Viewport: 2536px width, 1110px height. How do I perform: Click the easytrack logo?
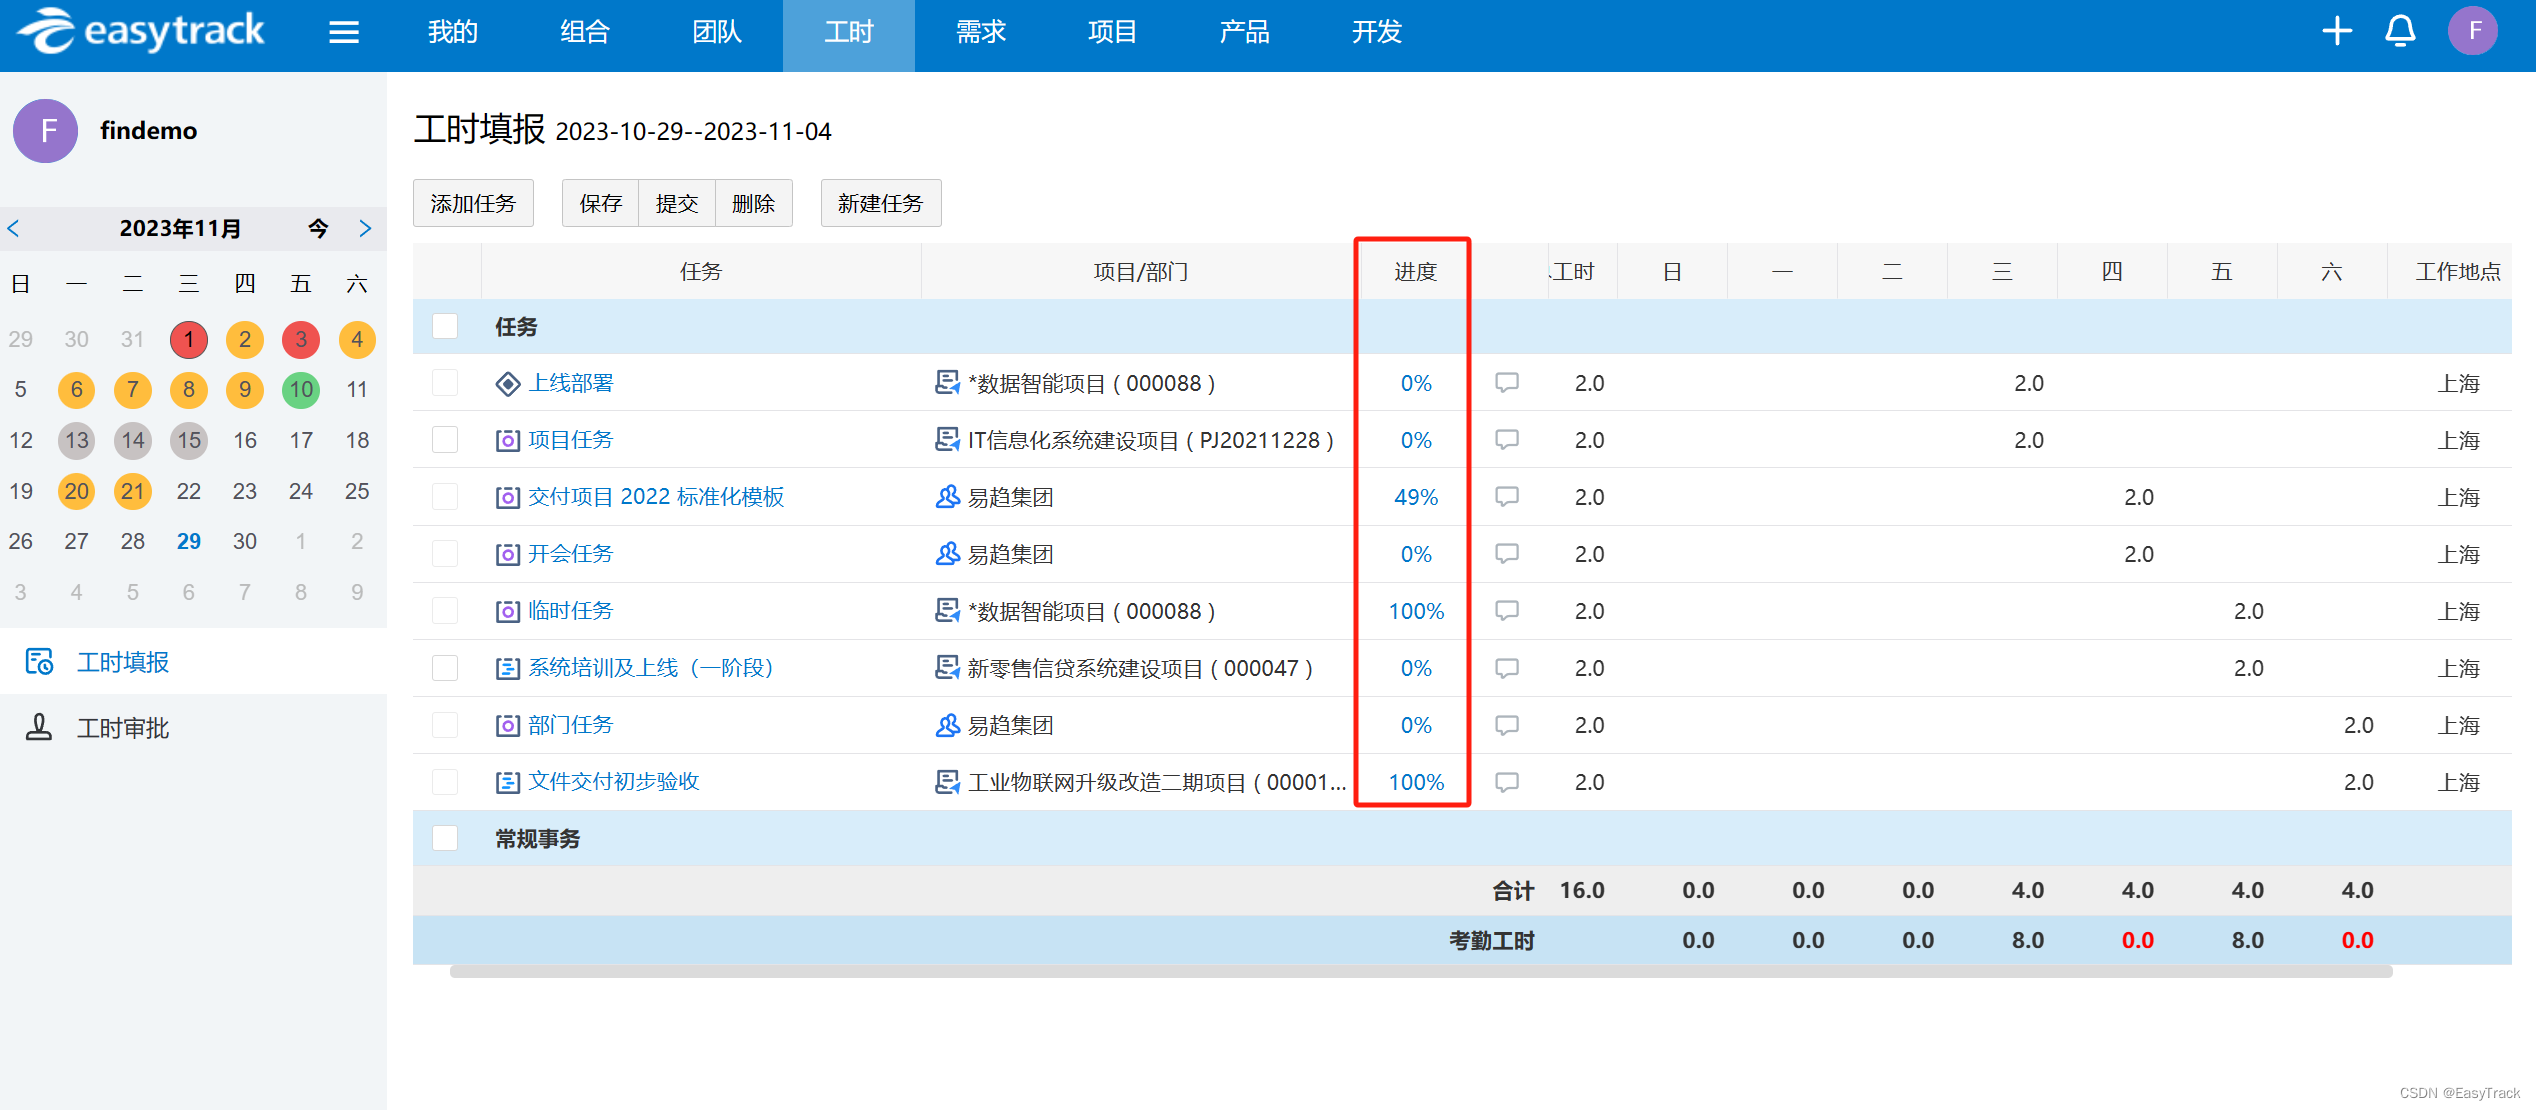tap(141, 31)
